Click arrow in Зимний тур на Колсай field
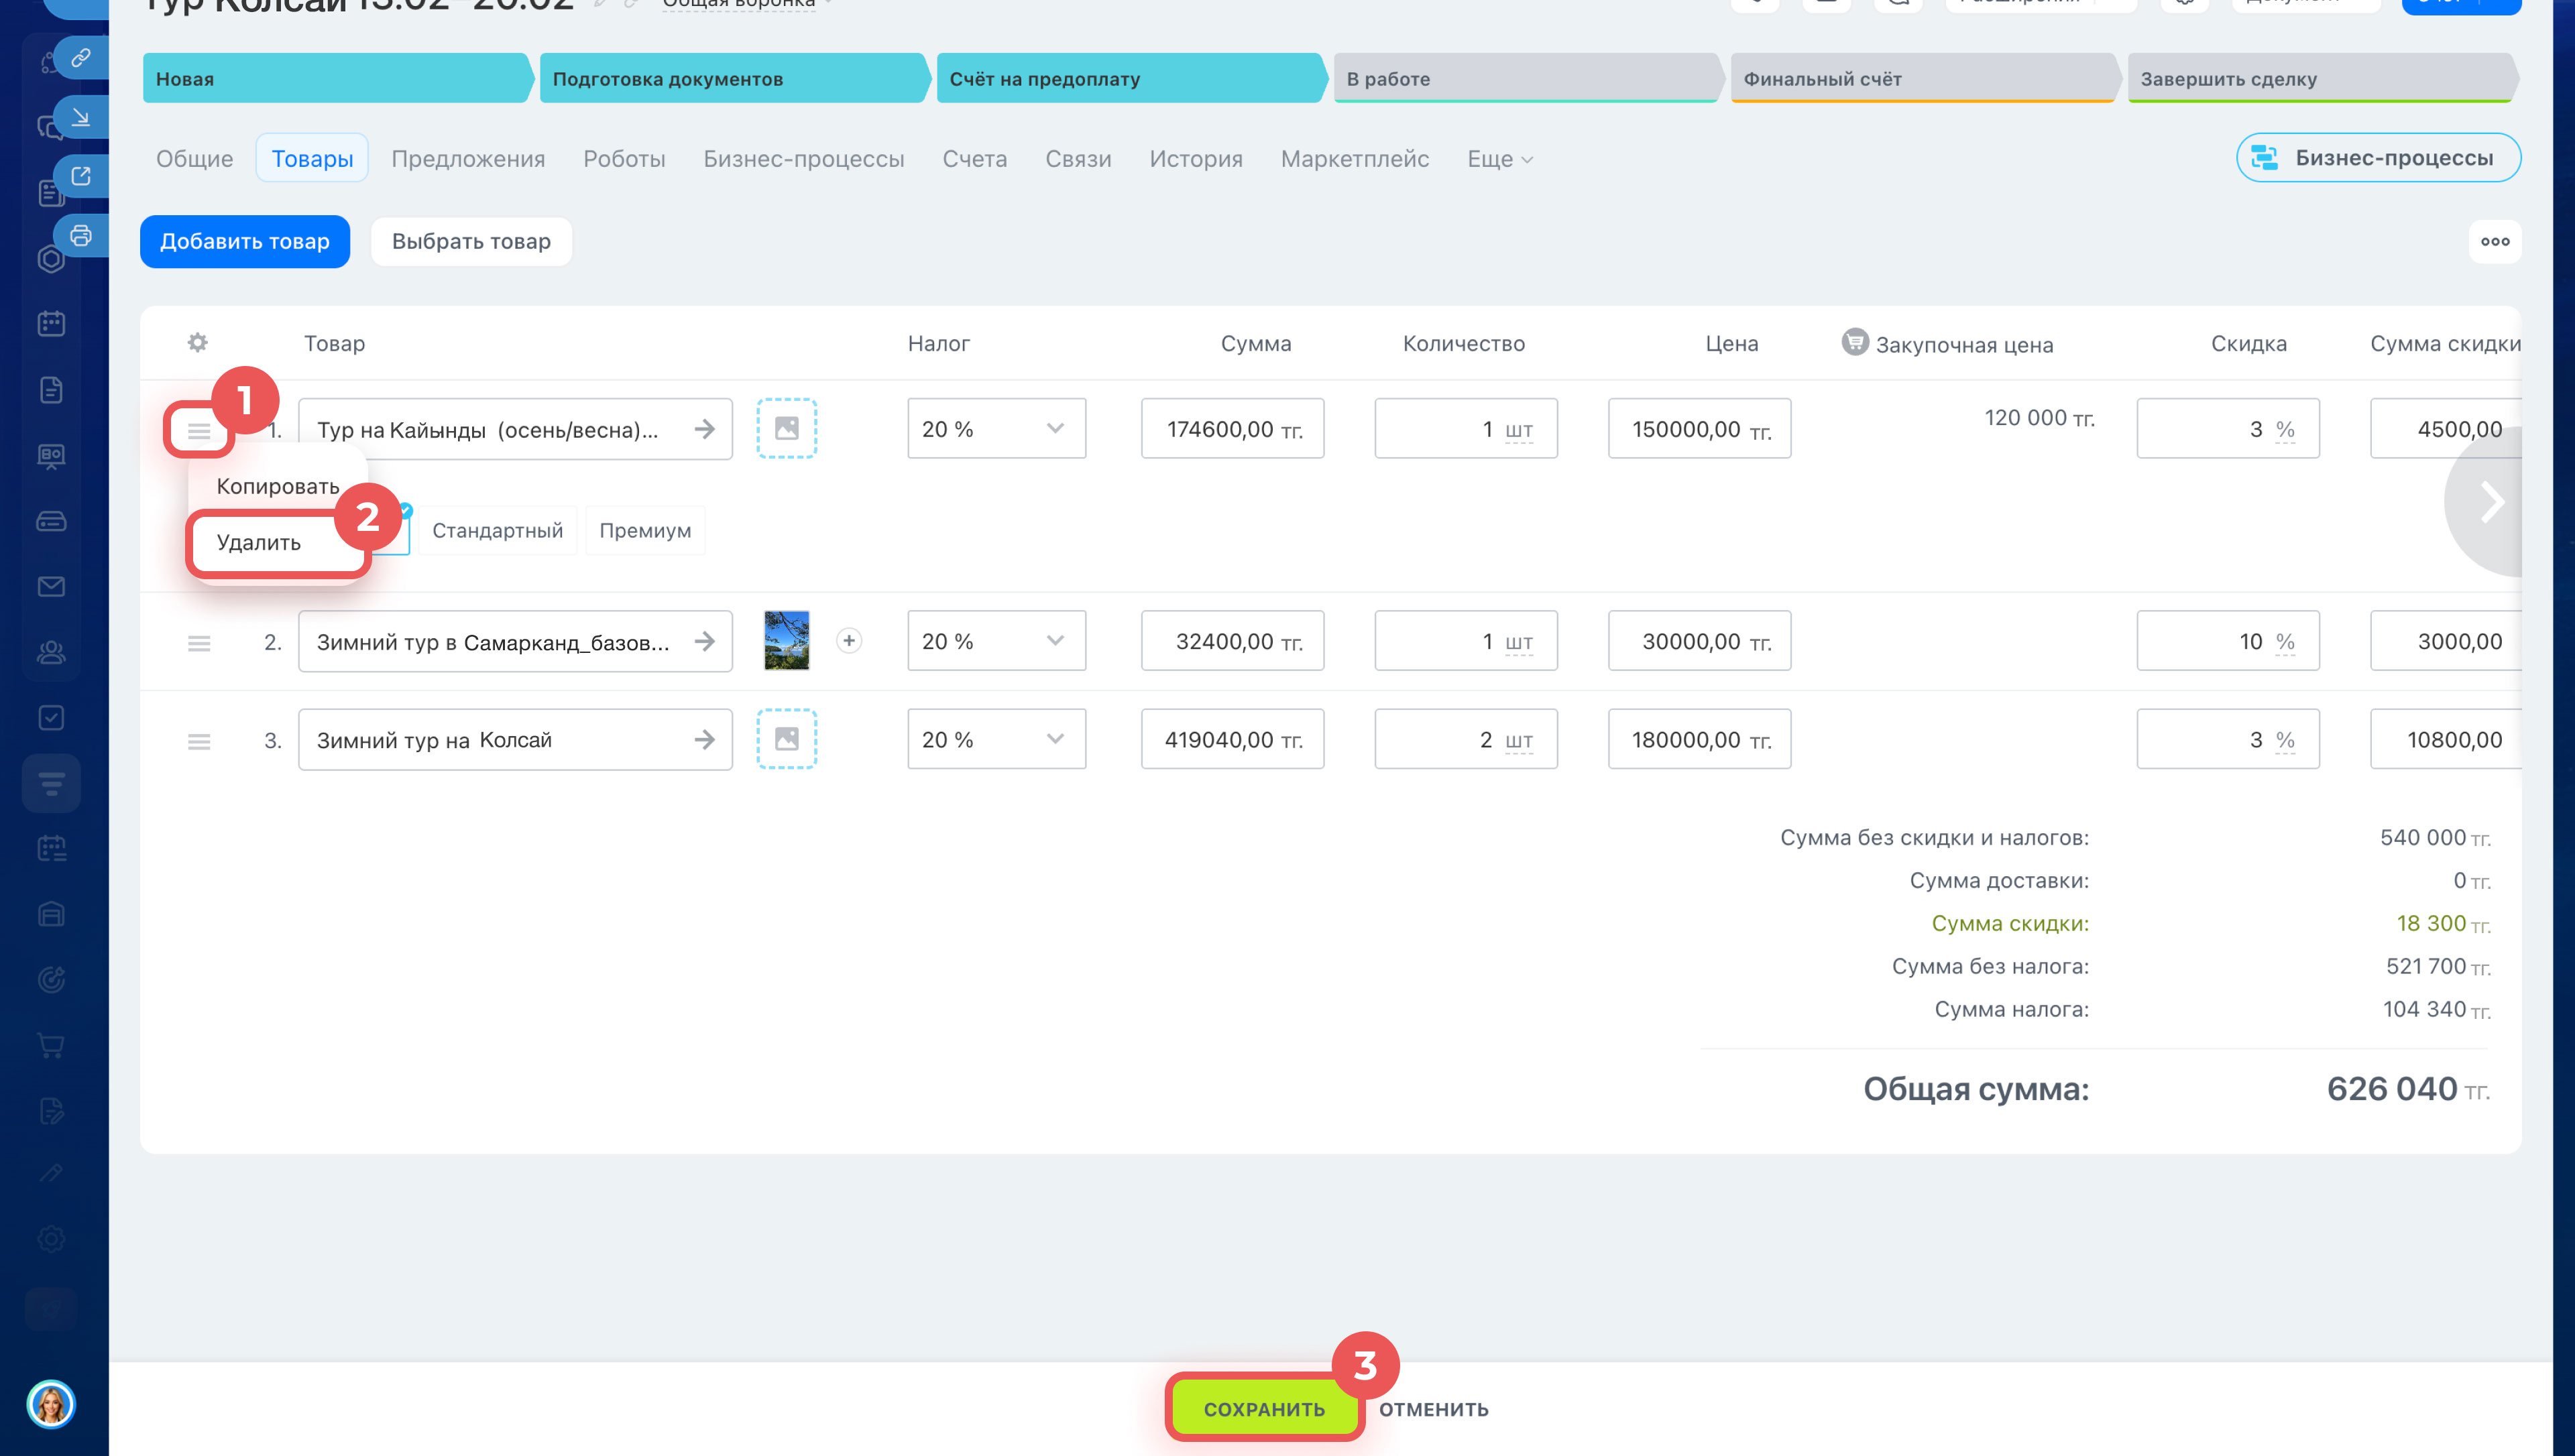 pos(705,740)
